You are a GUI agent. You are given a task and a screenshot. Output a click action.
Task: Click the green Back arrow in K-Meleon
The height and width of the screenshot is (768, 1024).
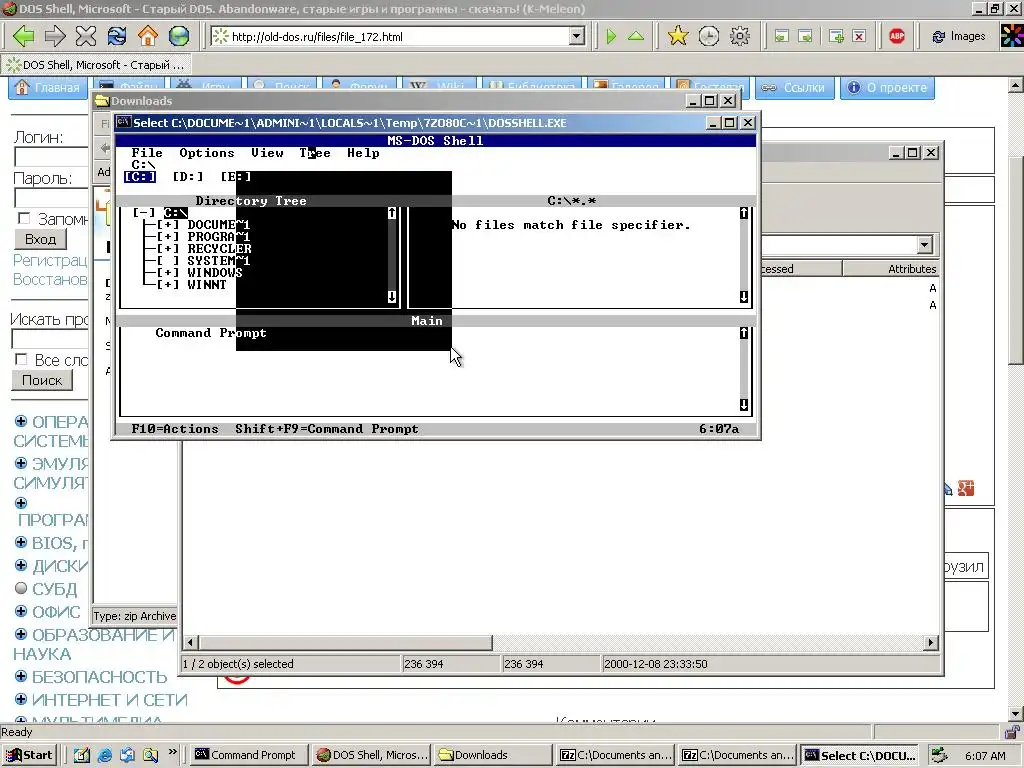(x=24, y=36)
